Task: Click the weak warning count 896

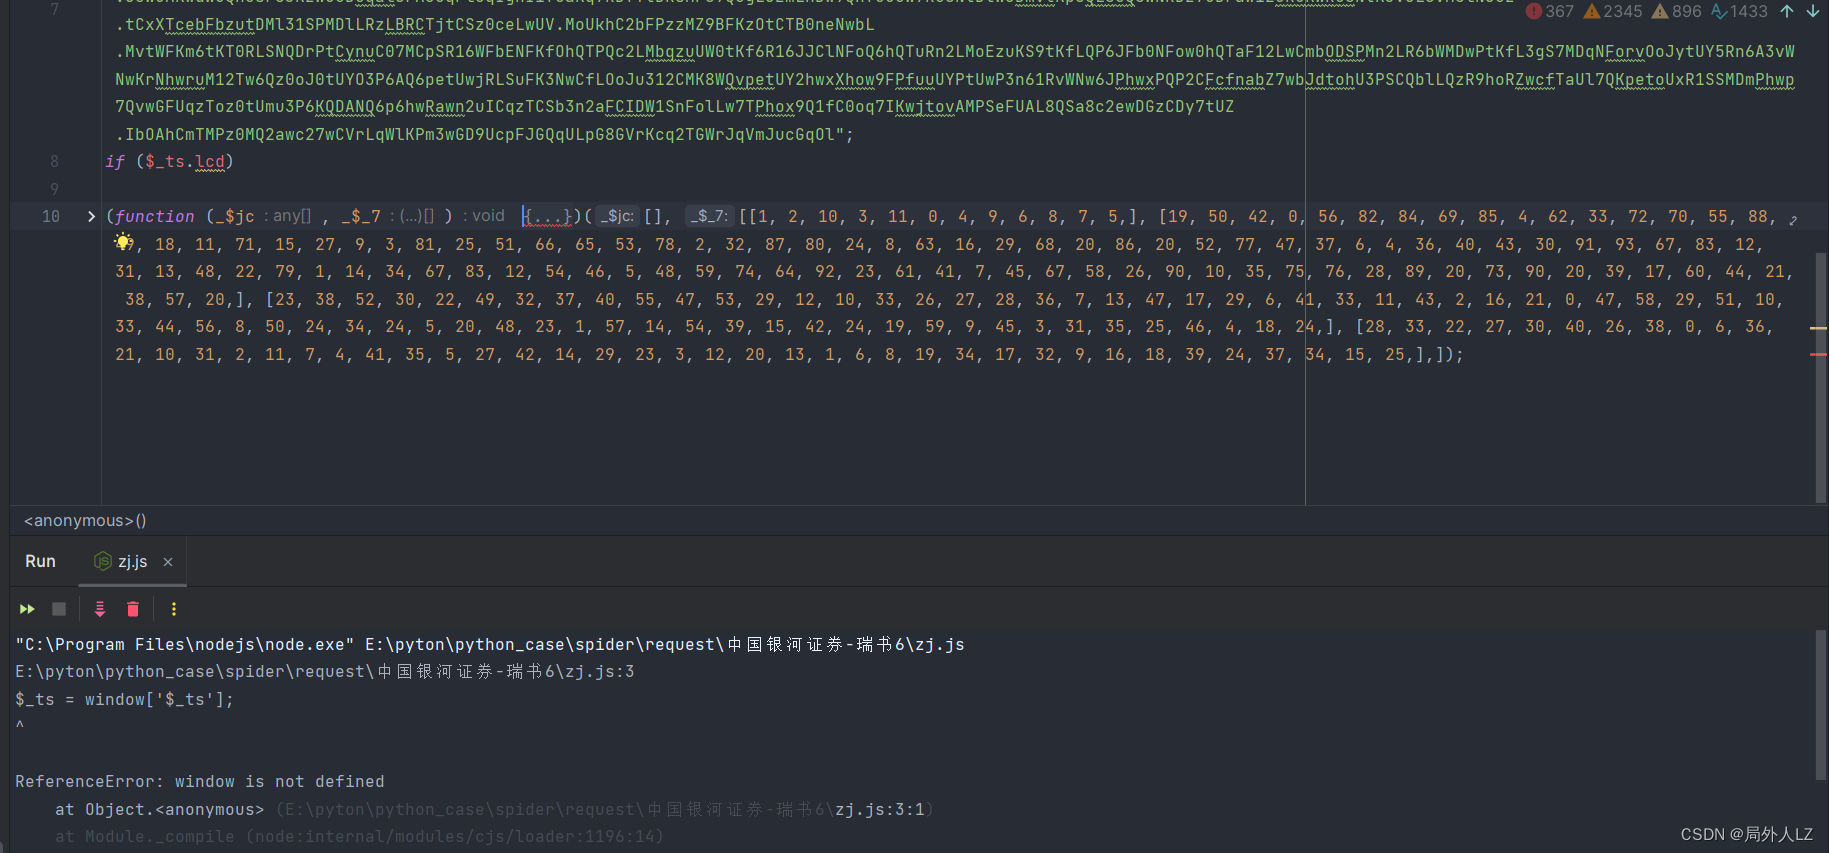Action: (x=1676, y=12)
